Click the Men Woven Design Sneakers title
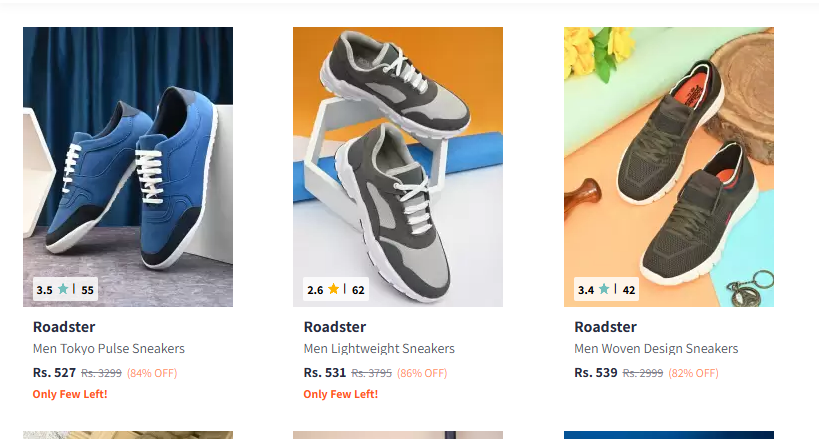 (x=656, y=349)
